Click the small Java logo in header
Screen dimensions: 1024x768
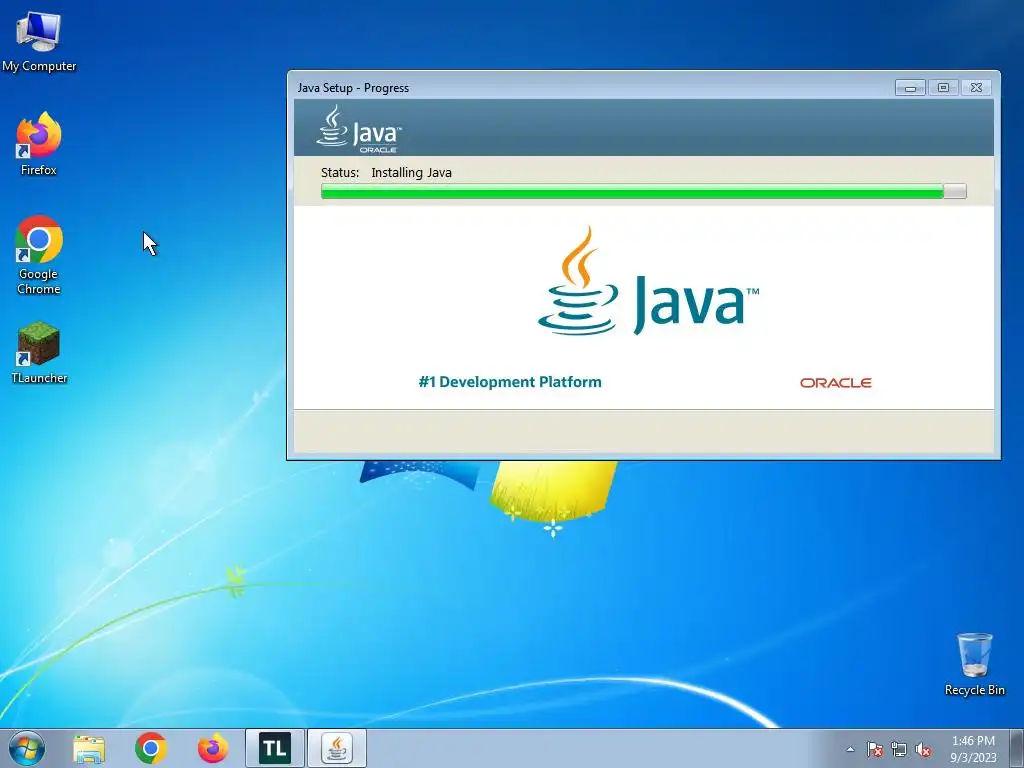pos(359,129)
